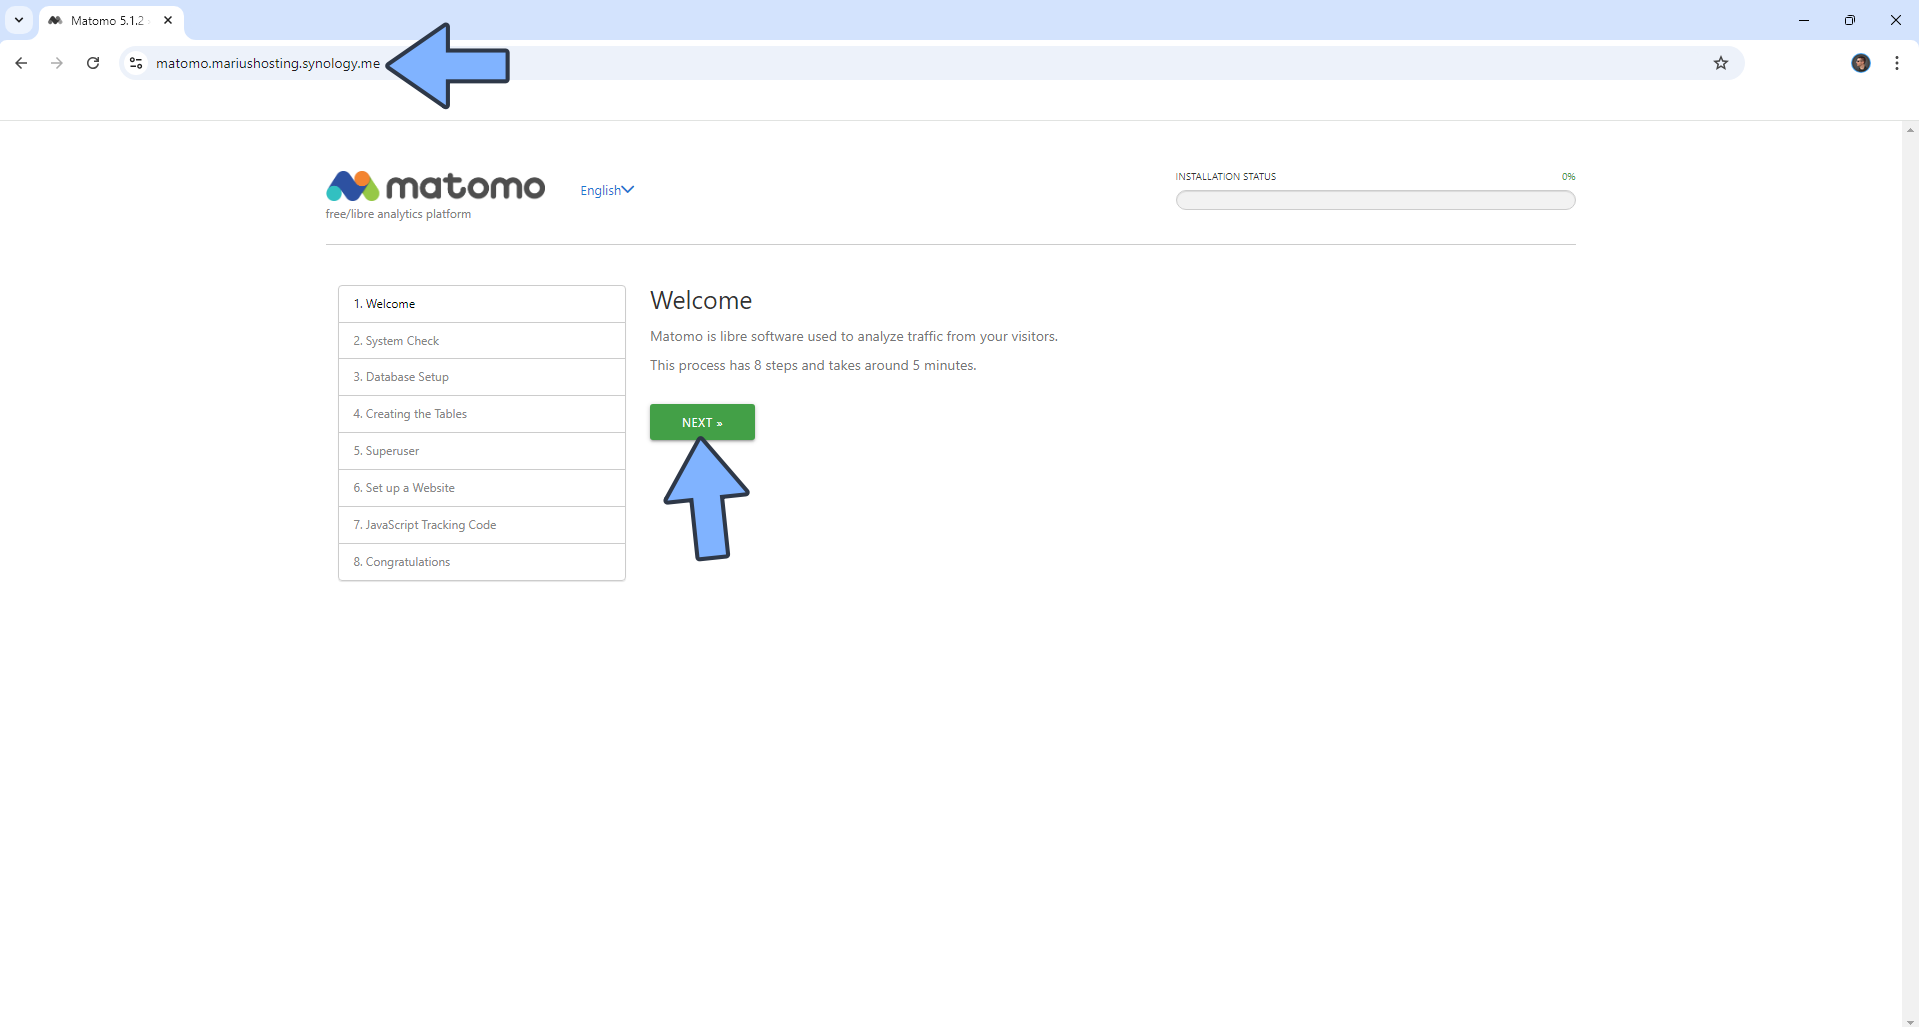Select step 7. JavaScript Tracking Code
The width and height of the screenshot is (1919, 1027).
[x=482, y=525]
